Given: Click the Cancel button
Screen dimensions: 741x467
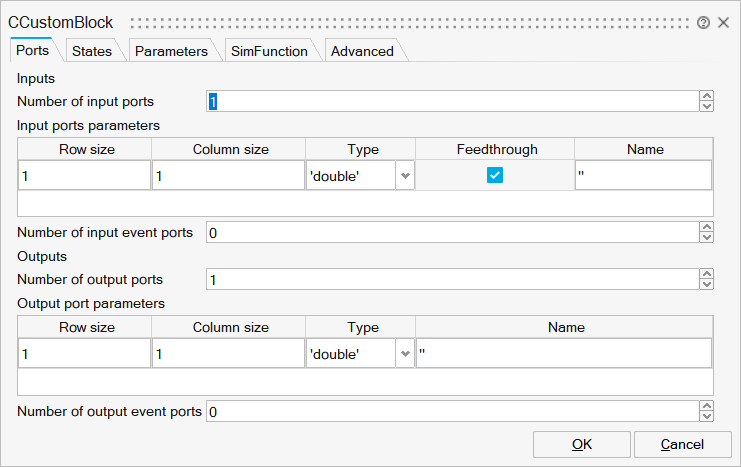Looking at the screenshot, I should 683,444.
